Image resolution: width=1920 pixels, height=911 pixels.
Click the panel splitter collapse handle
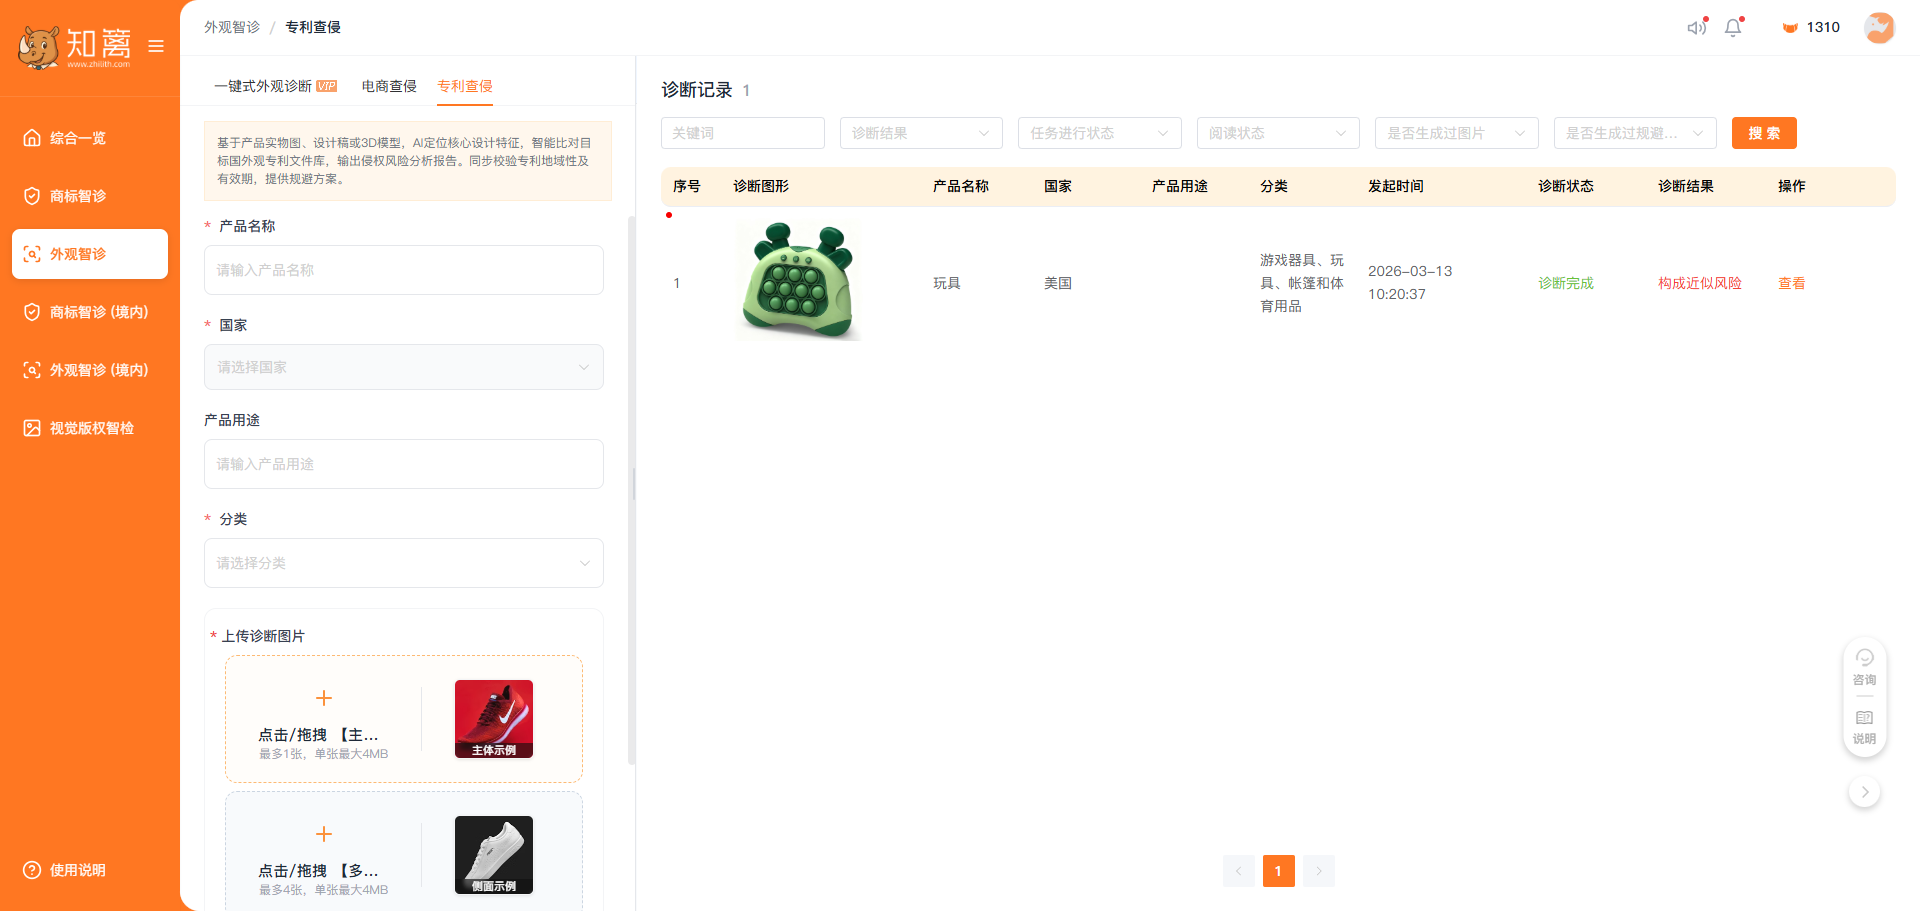coord(635,484)
